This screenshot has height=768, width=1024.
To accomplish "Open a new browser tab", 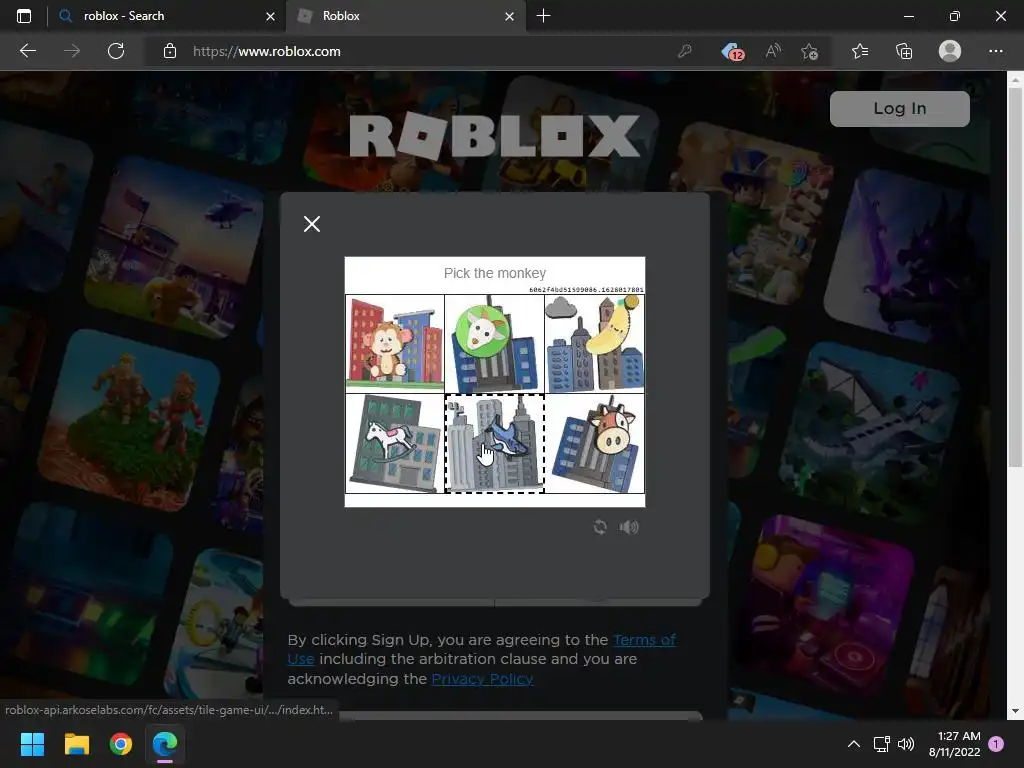I will (x=543, y=16).
